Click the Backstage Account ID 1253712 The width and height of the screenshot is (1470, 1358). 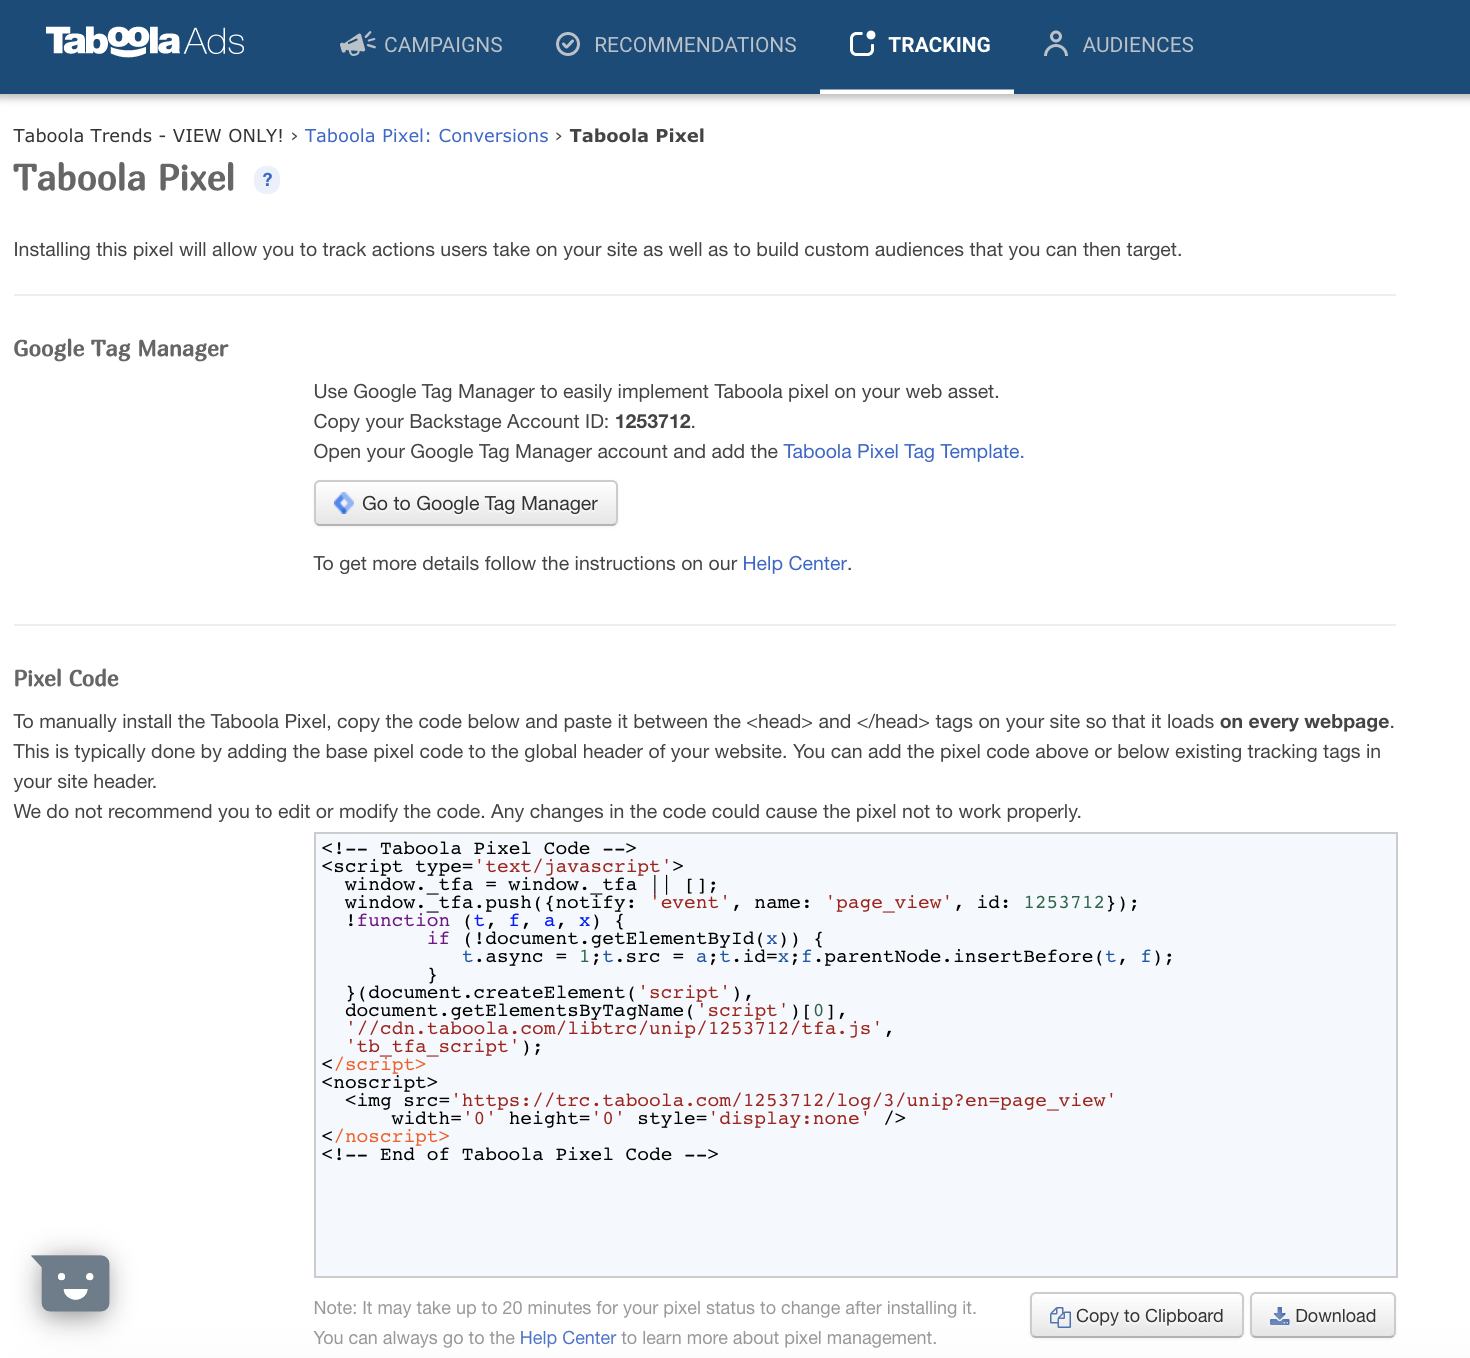tap(653, 421)
